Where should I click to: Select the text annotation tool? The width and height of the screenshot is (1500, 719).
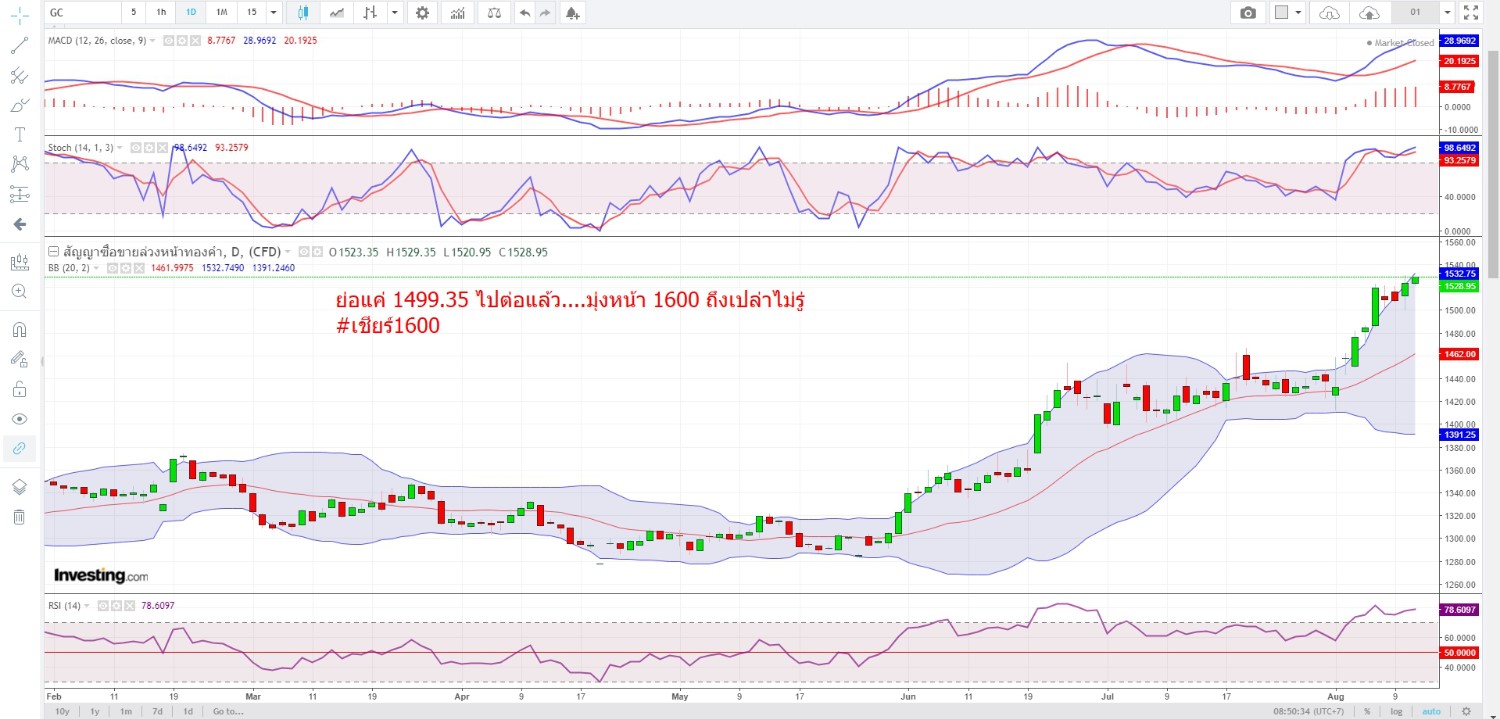coord(19,134)
